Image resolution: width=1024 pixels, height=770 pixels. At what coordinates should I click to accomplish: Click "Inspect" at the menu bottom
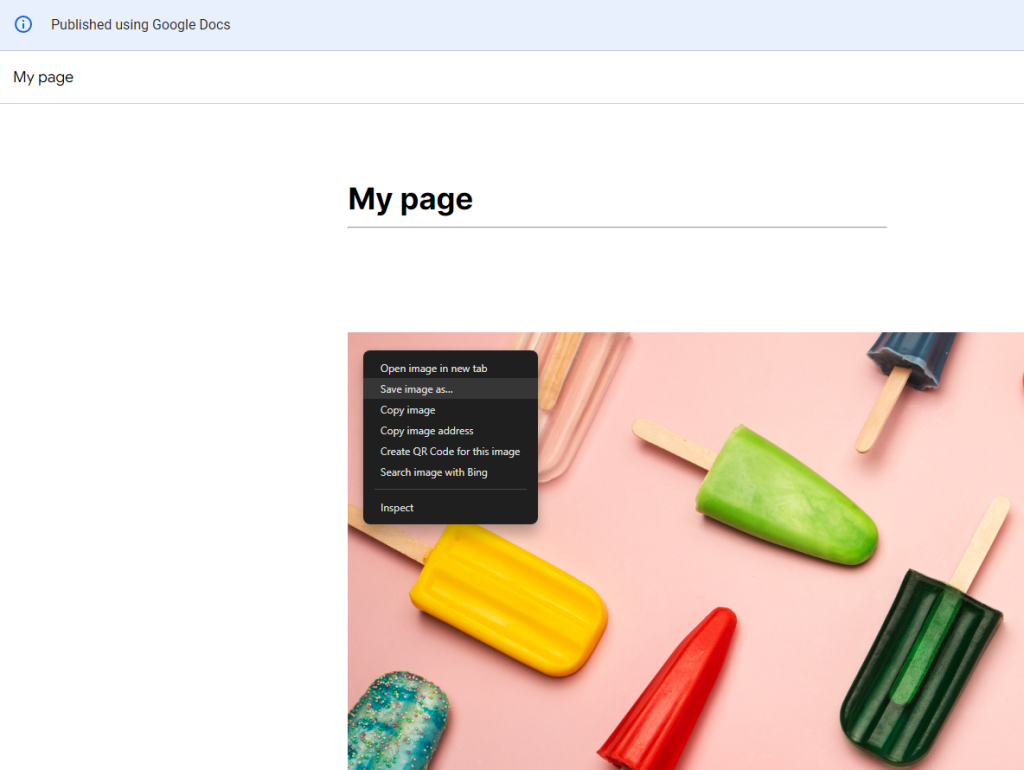pyautogui.click(x=396, y=507)
